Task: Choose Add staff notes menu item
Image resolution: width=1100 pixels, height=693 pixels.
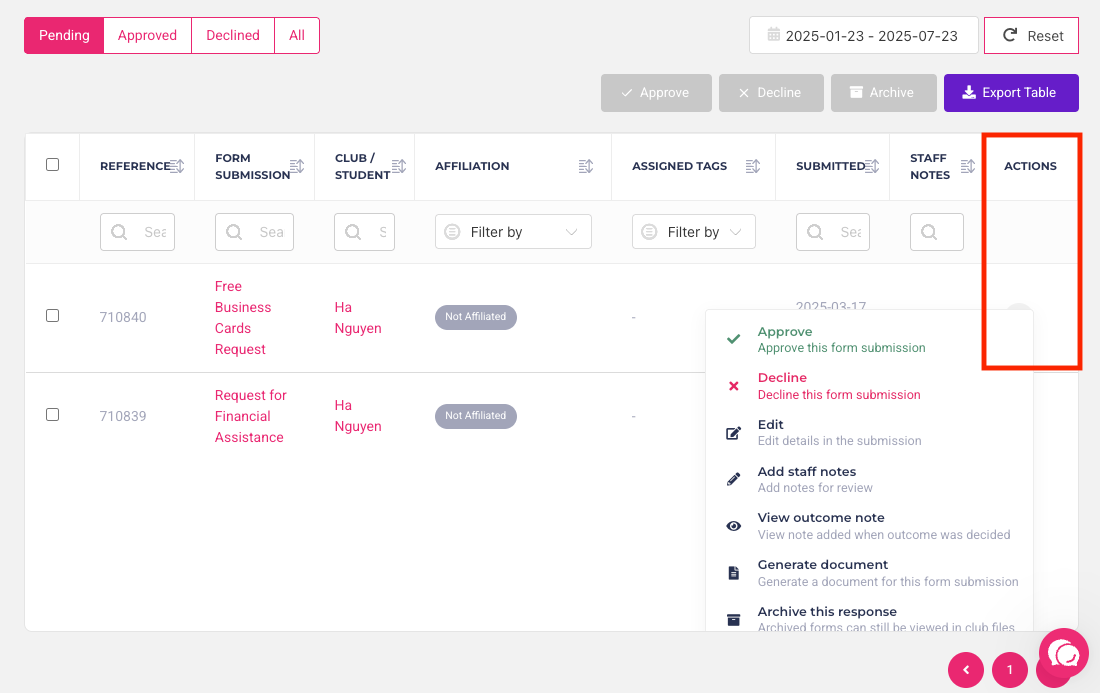Action: (869, 480)
